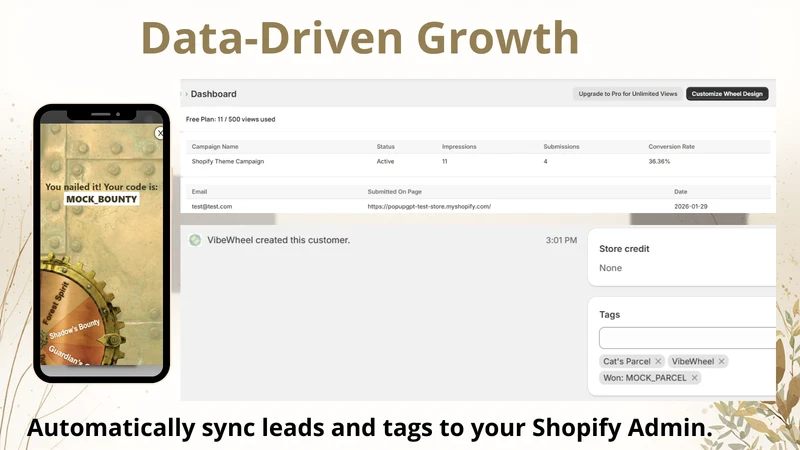Click the Active status cell
800x450 pixels.
[385, 161]
